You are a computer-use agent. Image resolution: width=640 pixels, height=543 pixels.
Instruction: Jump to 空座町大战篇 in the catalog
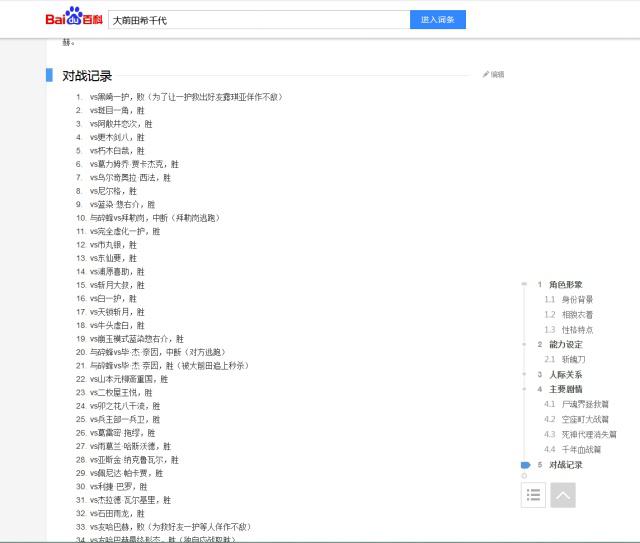pyautogui.click(x=584, y=420)
